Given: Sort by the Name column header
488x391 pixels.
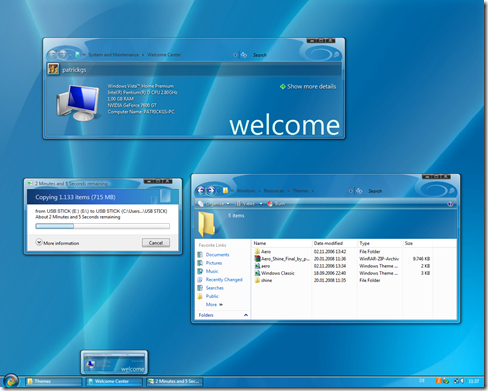Looking at the screenshot, I should pos(282,243).
